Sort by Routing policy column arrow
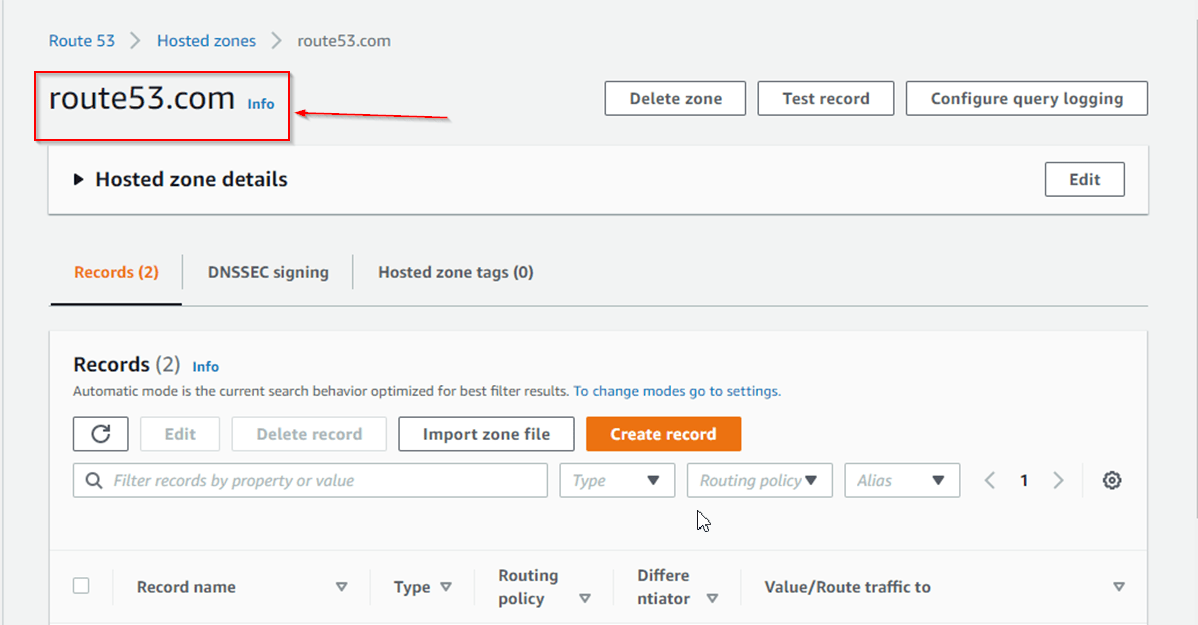 point(584,599)
